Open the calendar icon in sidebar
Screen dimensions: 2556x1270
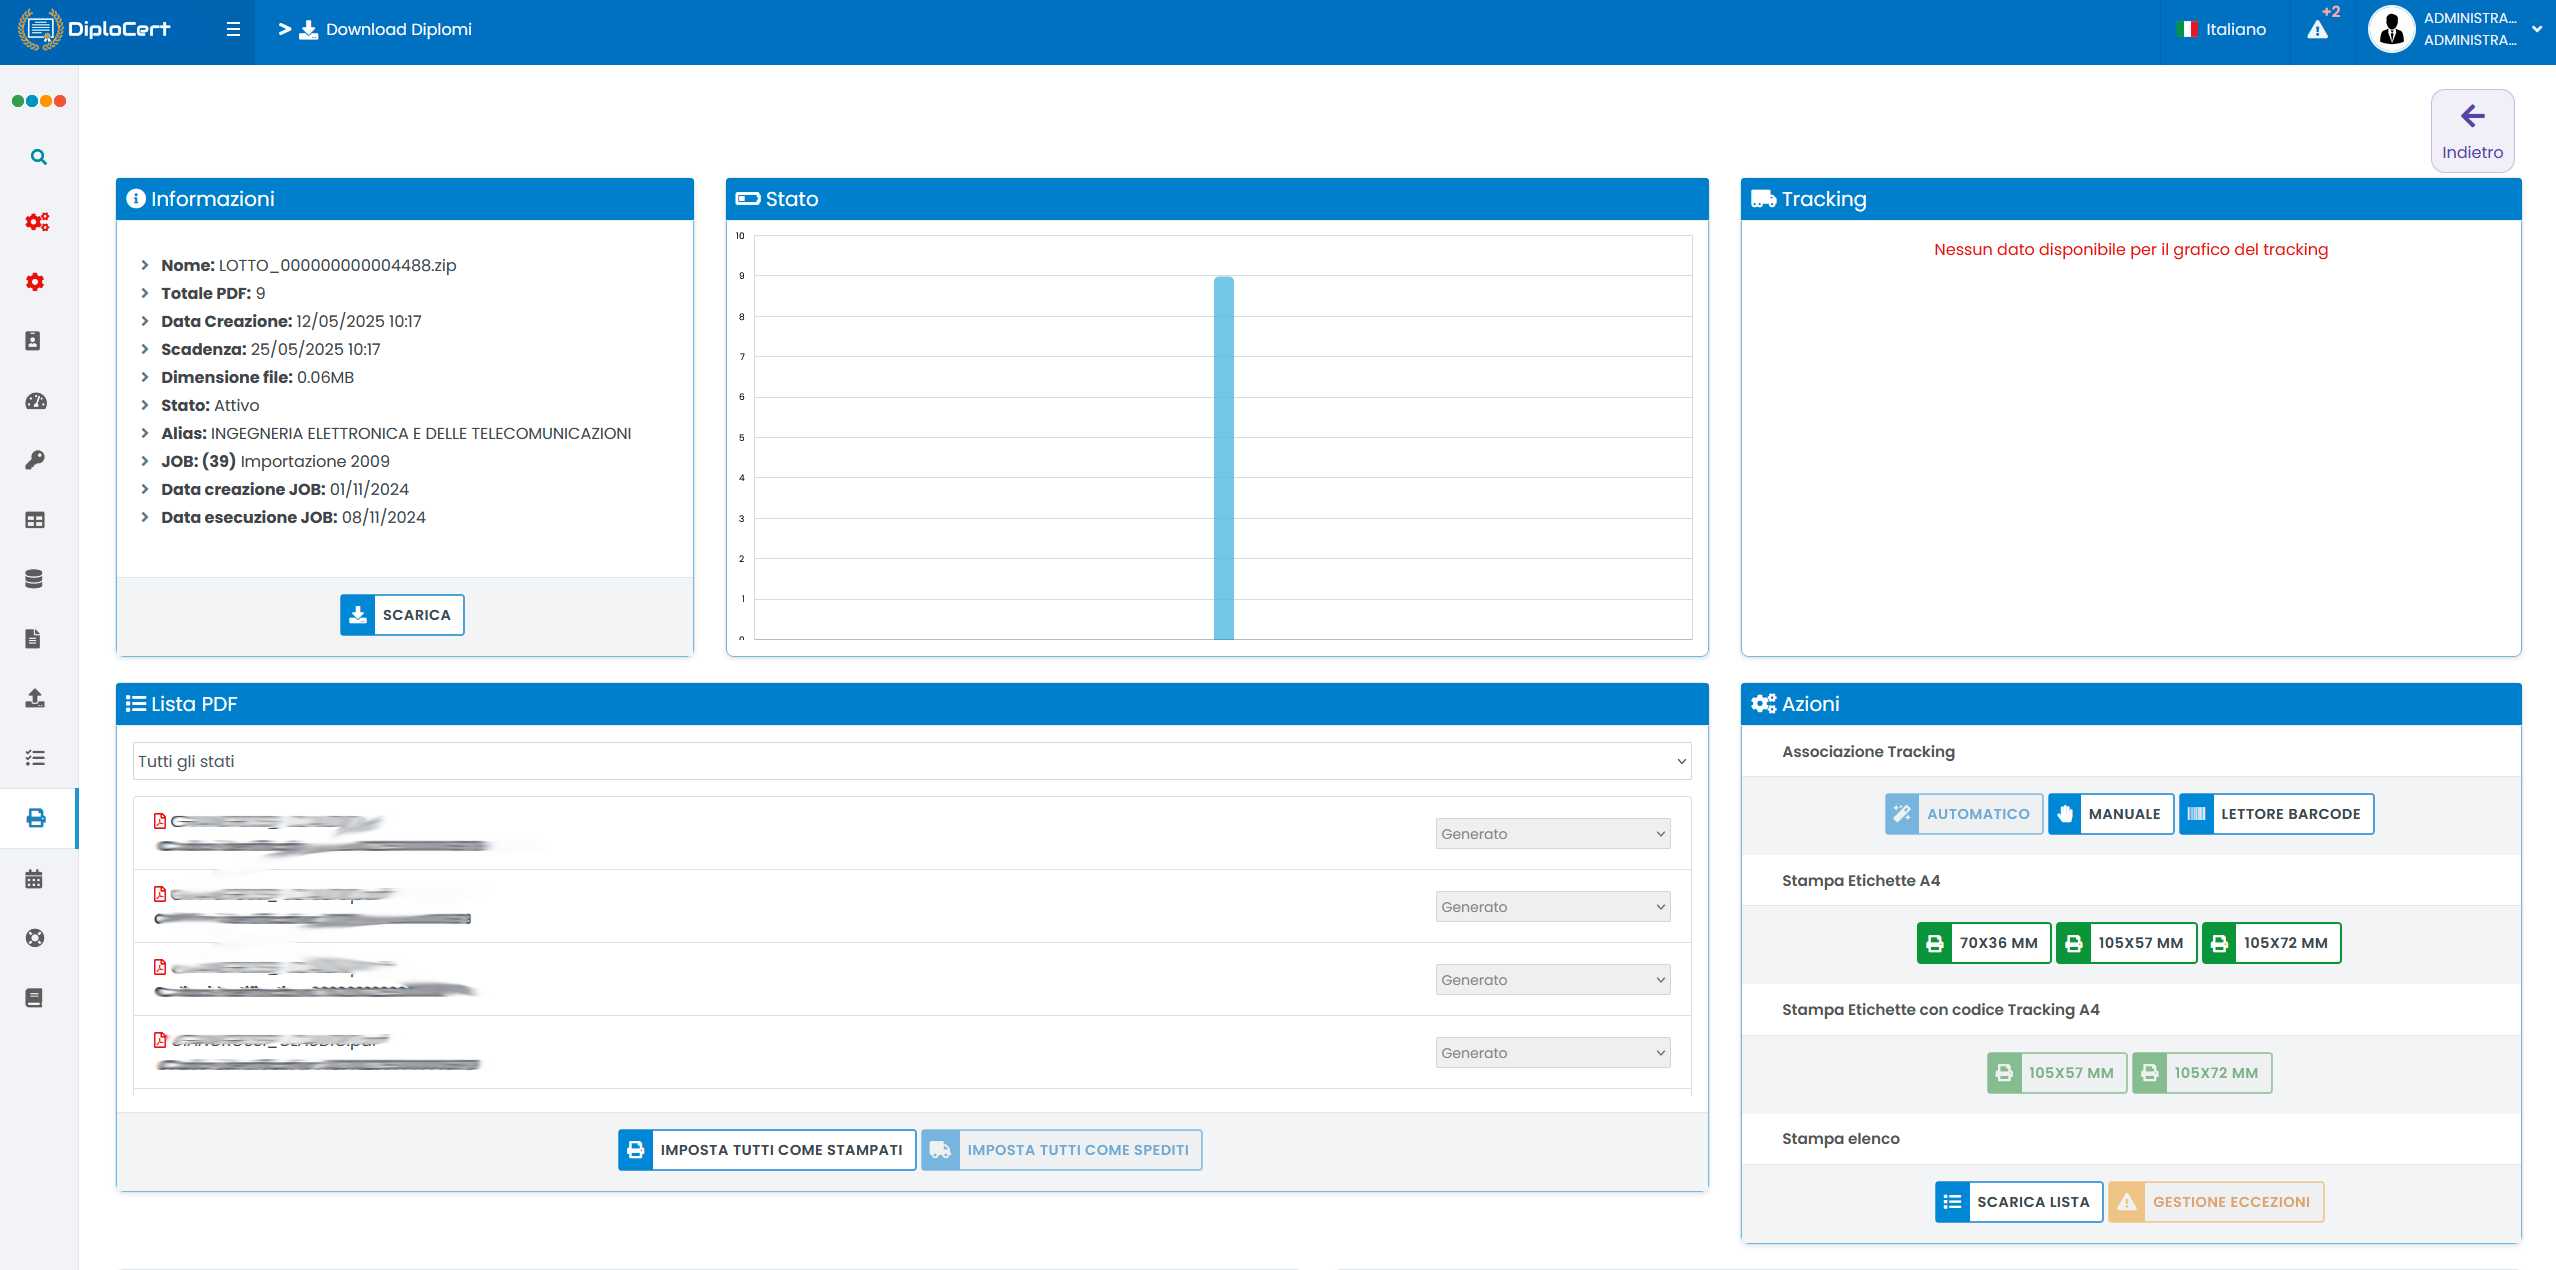(34, 879)
